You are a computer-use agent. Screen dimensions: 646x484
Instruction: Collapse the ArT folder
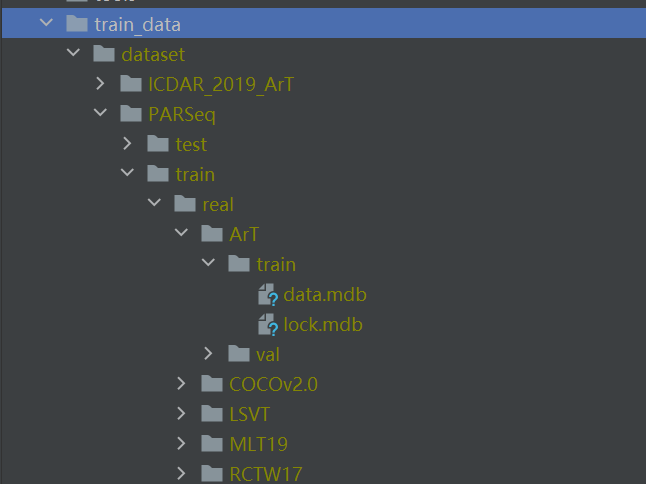click(x=181, y=234)
